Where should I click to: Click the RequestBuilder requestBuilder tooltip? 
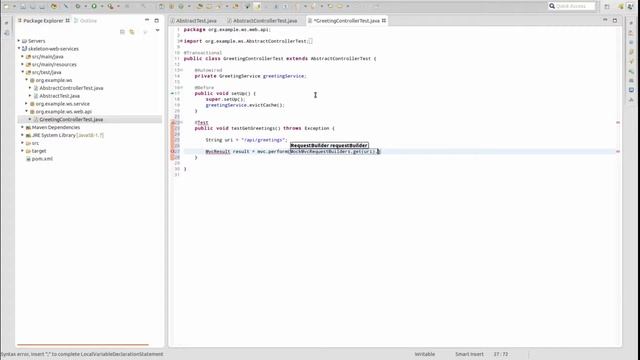coord(329,145)
